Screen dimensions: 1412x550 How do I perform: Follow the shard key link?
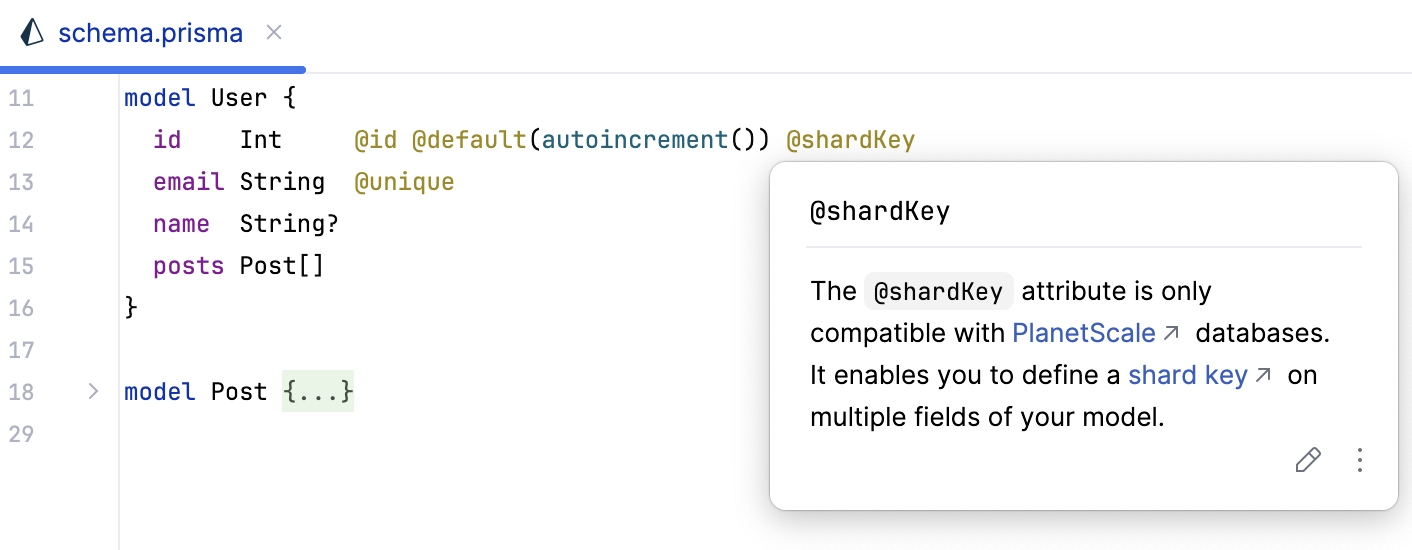pyautogui.click(x=1188, y=375)
